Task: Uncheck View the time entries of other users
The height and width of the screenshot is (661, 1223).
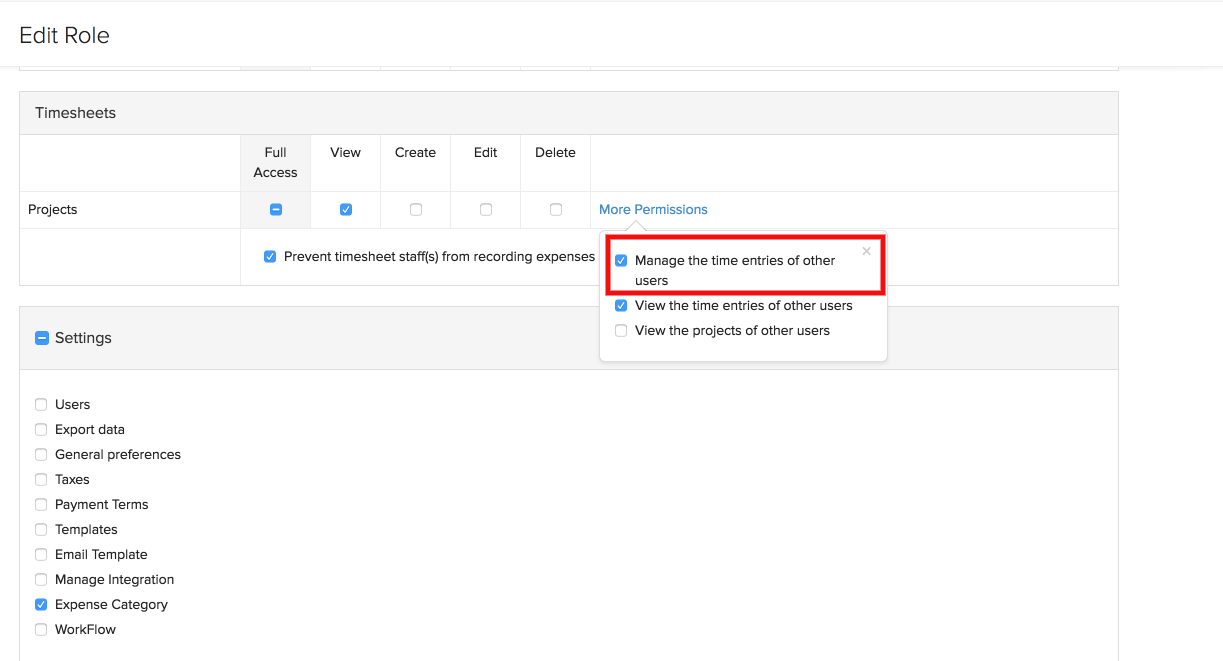Action: click(621, 306)
